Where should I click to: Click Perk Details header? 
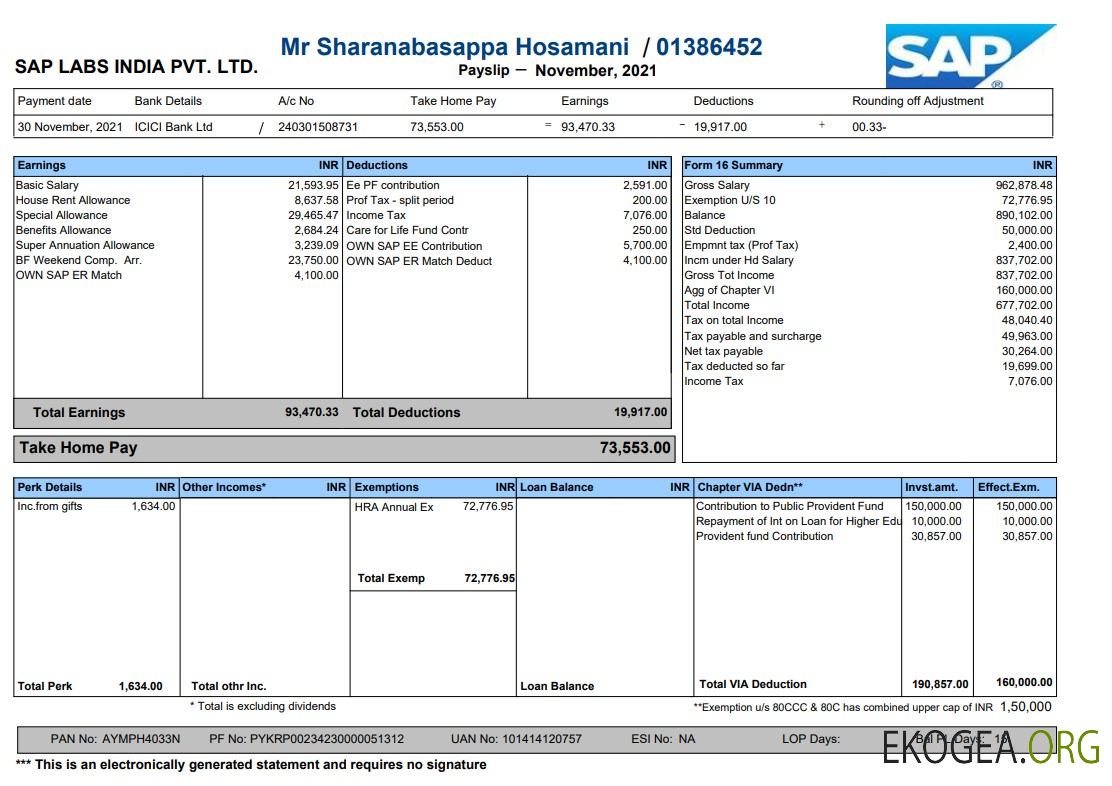tap(50, 487)
